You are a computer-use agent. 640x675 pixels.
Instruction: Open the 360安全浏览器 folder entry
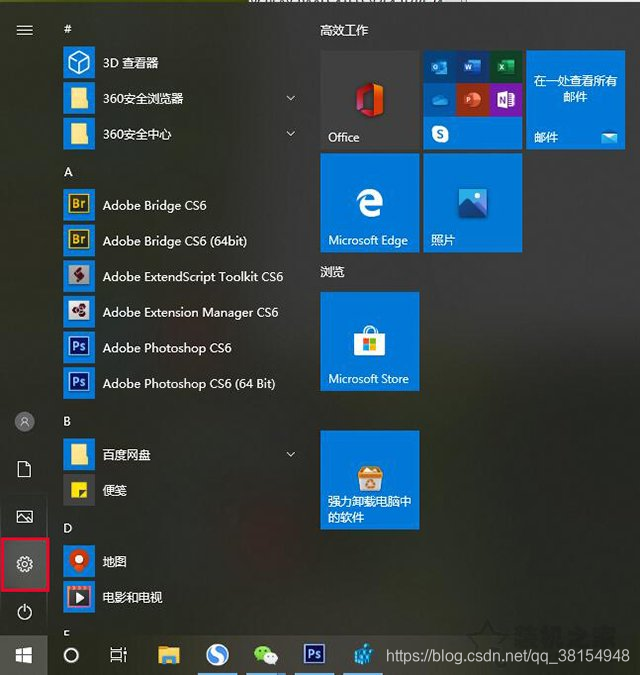click(181, 99)
